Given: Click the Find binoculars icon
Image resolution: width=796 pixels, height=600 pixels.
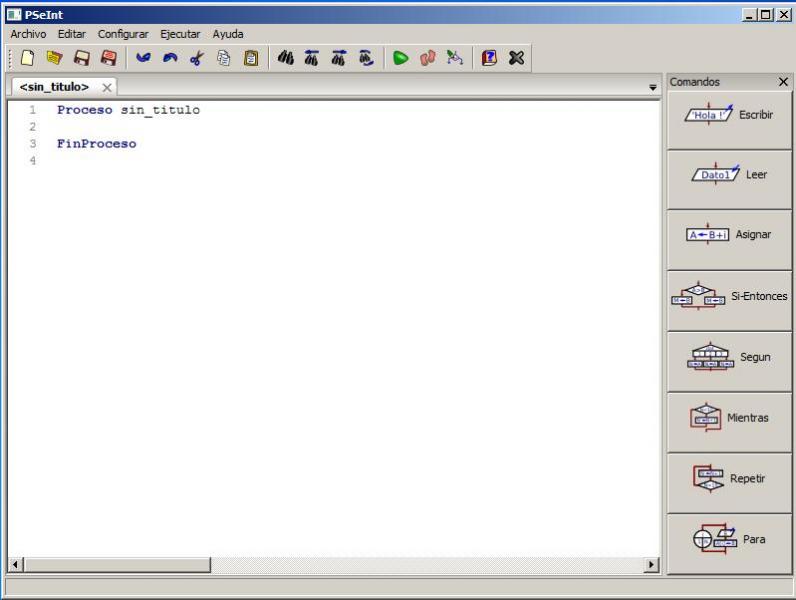Looking at the screenshot, I should point(285,58).
